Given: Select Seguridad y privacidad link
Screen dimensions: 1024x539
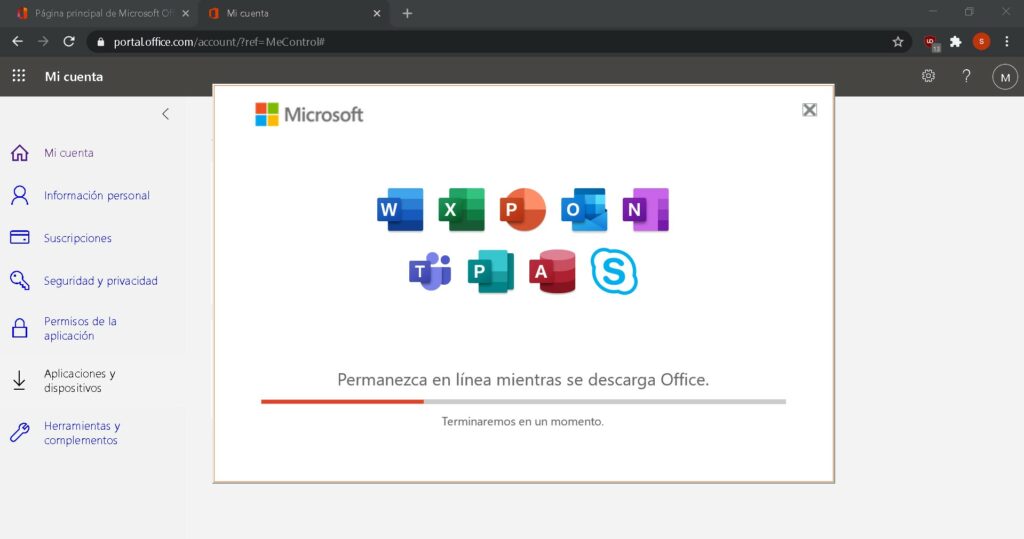Looking at the screenshot, I should coord(100,281).
